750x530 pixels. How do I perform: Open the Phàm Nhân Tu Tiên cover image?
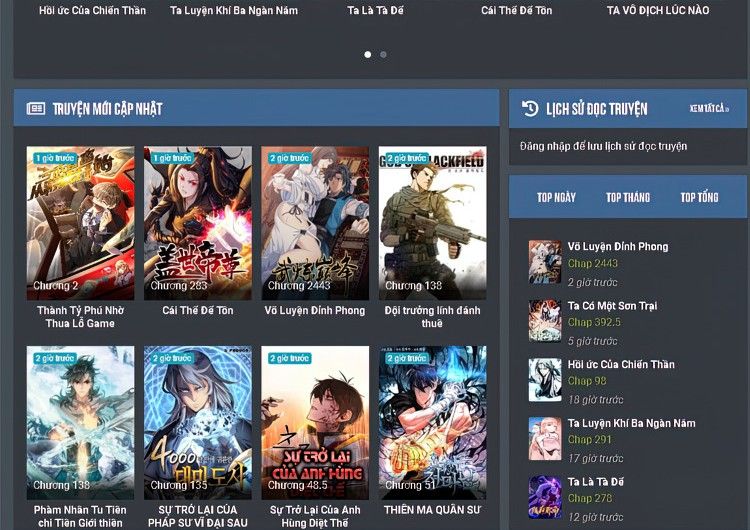[80, 422]
